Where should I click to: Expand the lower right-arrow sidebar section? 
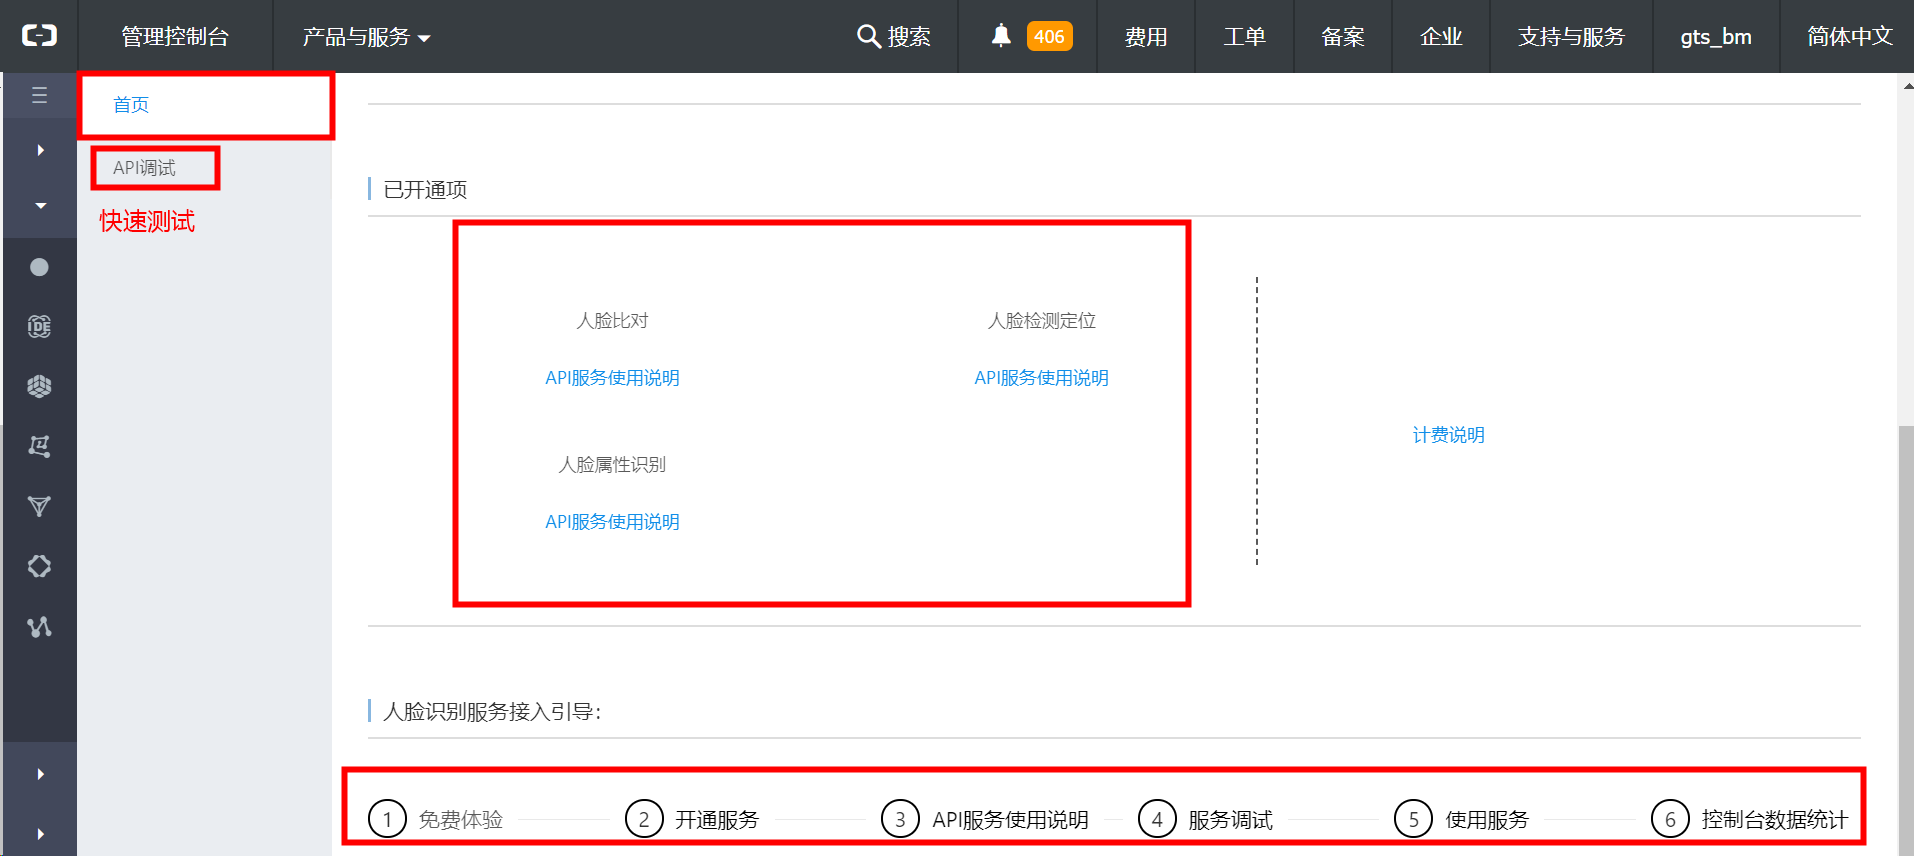click(40, 774)
